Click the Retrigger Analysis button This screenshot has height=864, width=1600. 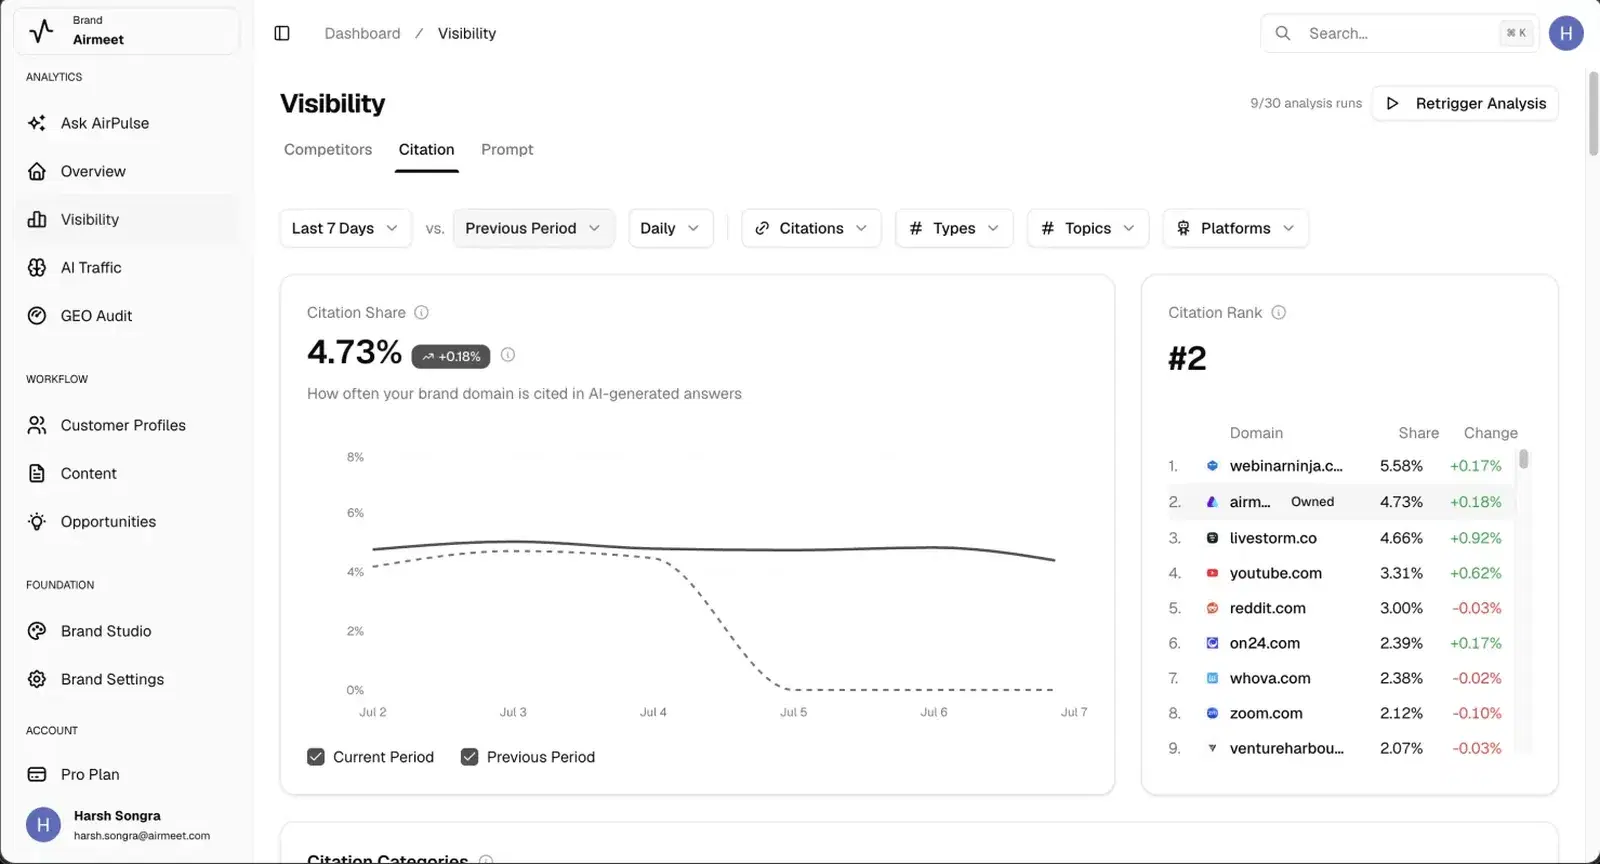tap(1465, 103)
